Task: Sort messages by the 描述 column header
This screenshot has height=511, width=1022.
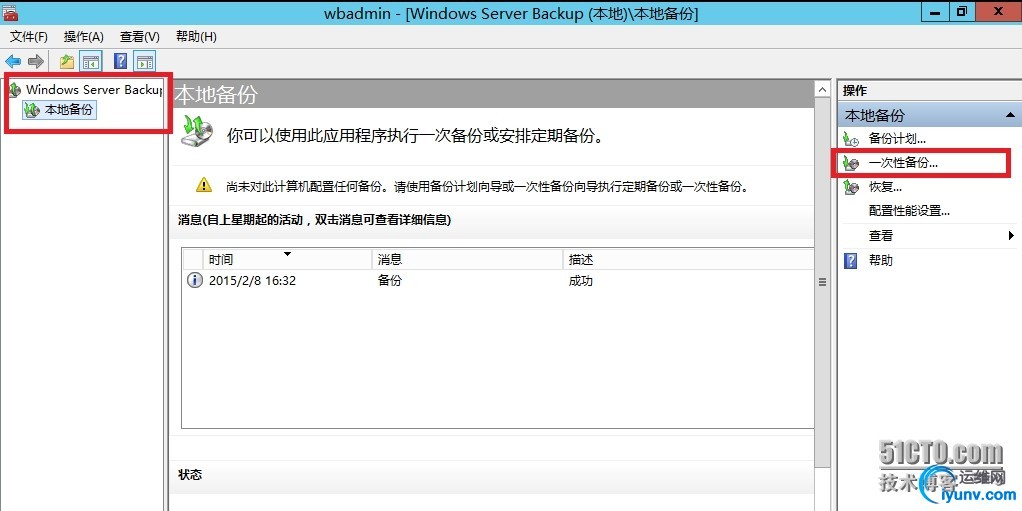Action: click(x=688, y=259)
